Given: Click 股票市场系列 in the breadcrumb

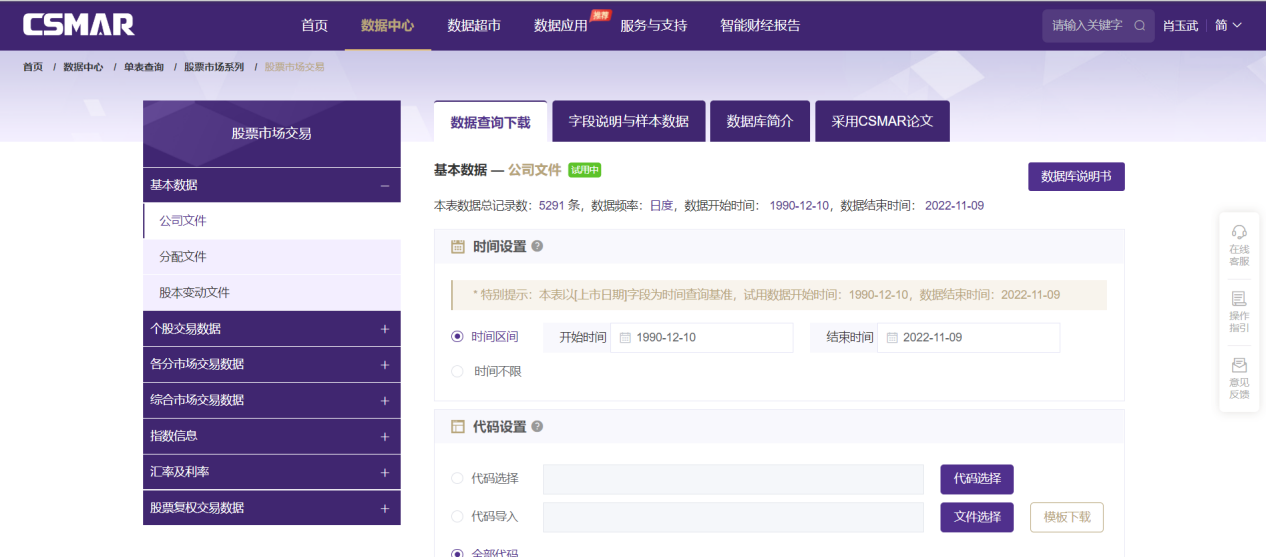Looking at the screenshot, I should point(214,67).
